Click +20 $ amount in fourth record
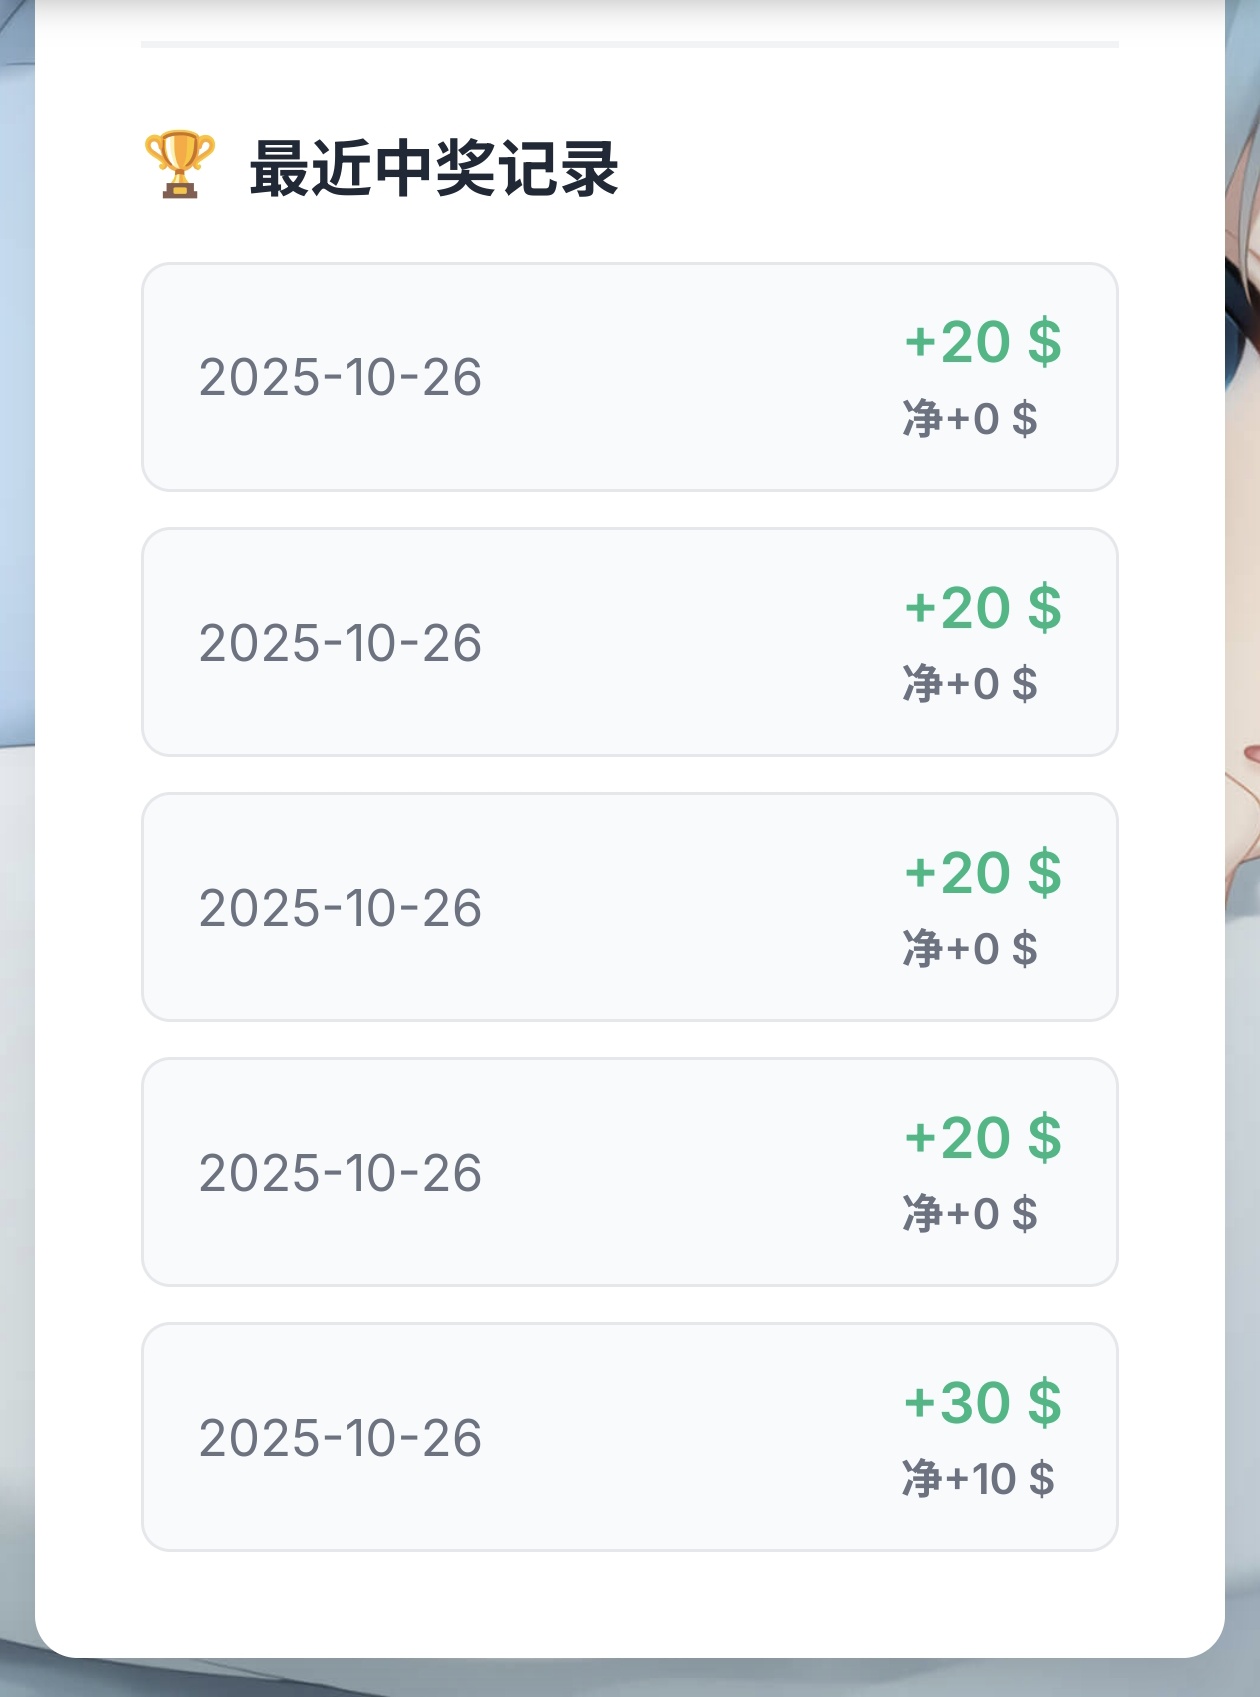The height and width of the screenshot is (1697, 1260). pos(983,1137)
